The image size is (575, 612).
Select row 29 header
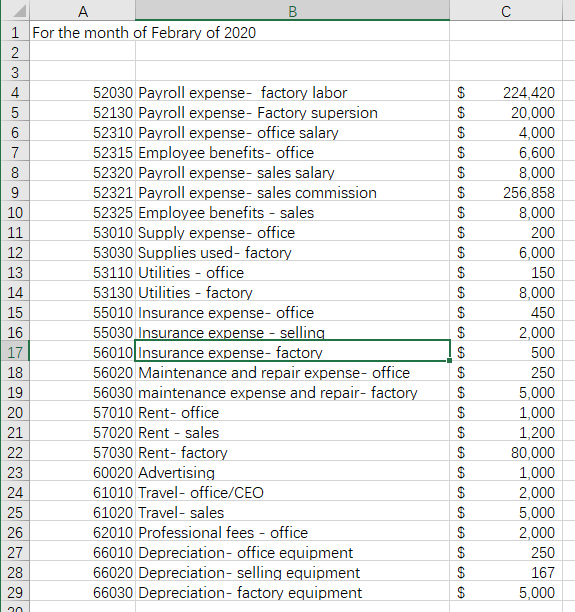(15, 592)
